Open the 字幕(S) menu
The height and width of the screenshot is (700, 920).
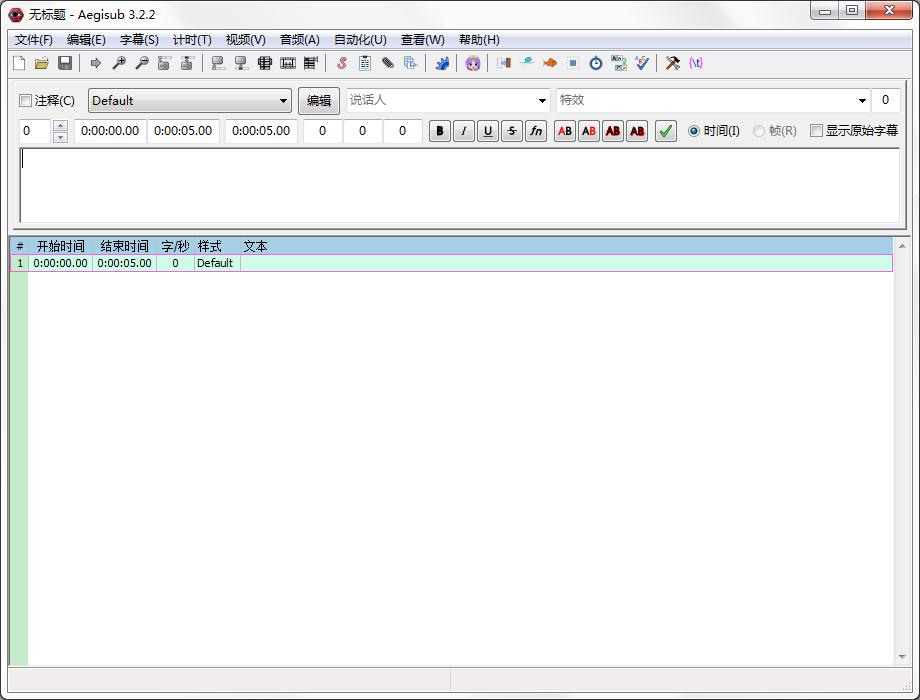139,40
